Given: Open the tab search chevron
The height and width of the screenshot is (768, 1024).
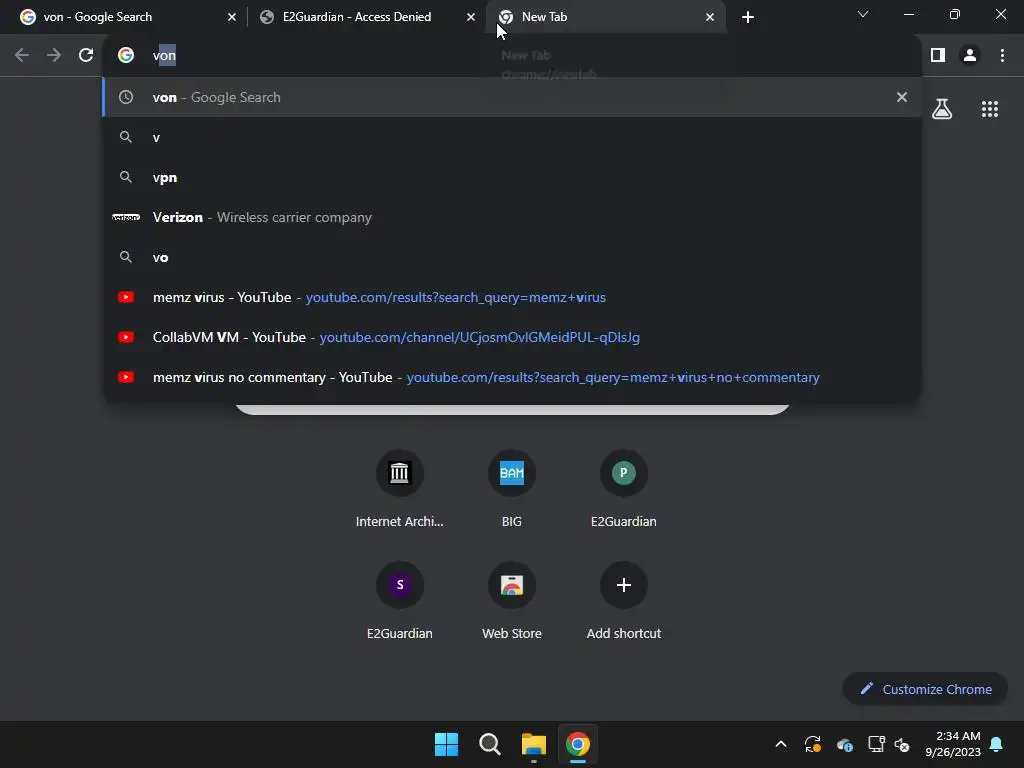Looking at the screenshot, I should click(x=863, y=14).
